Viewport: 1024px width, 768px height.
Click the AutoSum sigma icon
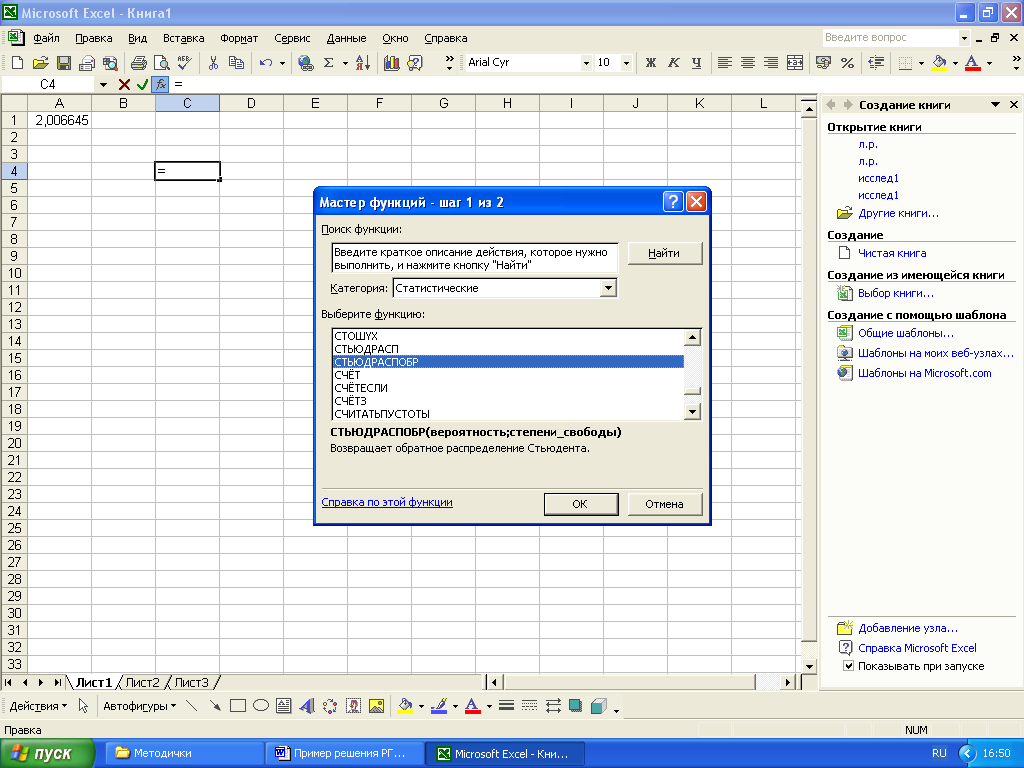point(328,63)
